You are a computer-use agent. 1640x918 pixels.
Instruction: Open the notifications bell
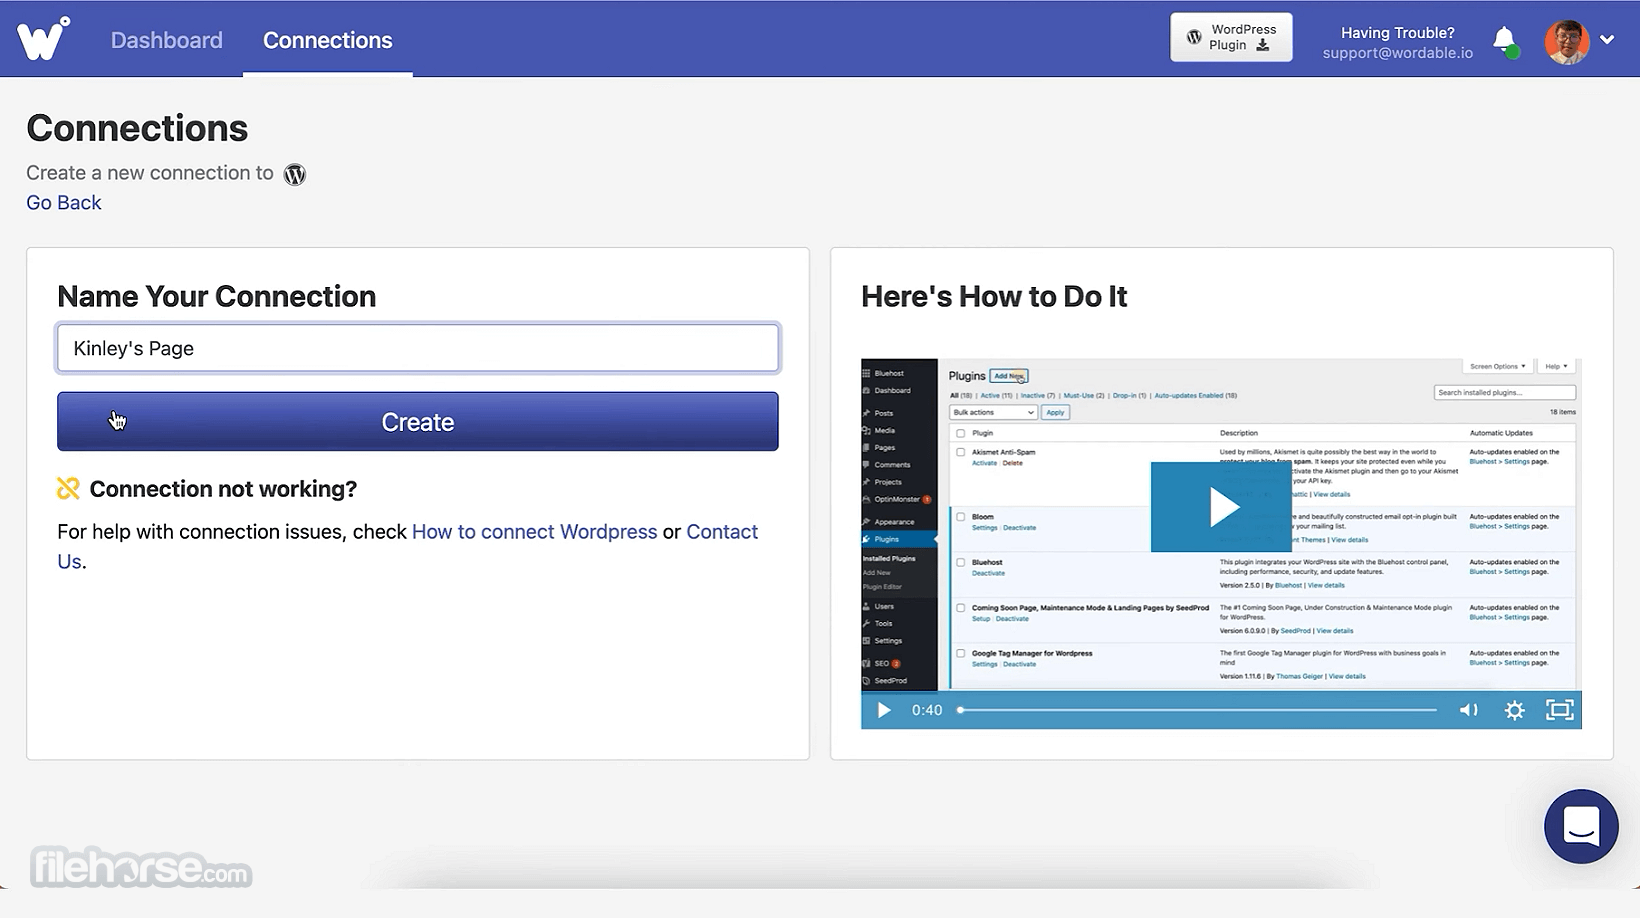click(1504, 40)
